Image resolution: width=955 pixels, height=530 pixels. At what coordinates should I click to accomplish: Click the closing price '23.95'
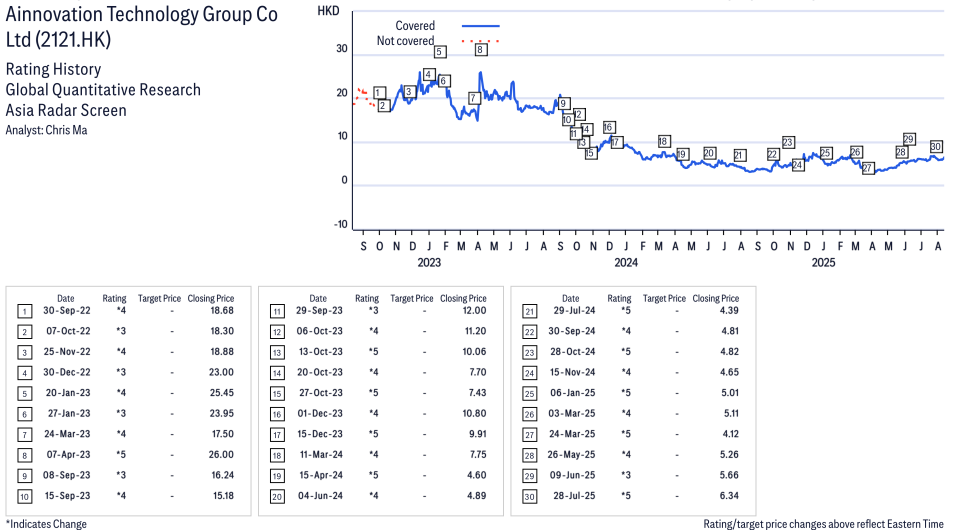click(x=222, y=414)
